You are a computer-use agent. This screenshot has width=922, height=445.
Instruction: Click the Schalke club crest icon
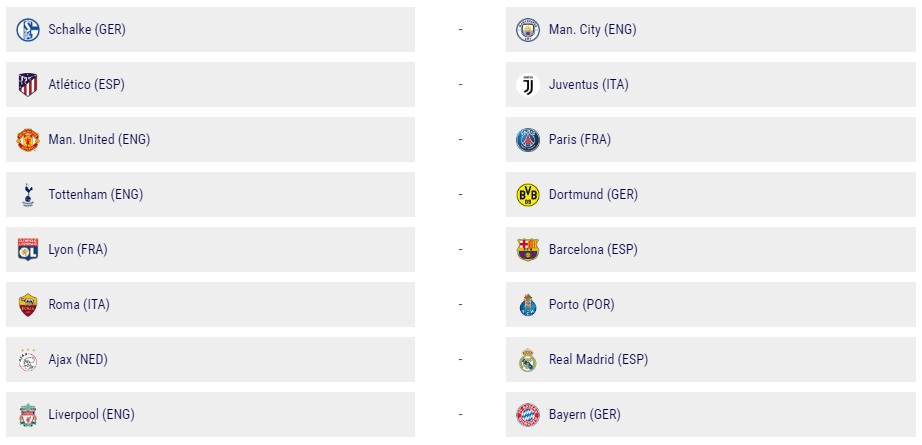coord(28,30)
